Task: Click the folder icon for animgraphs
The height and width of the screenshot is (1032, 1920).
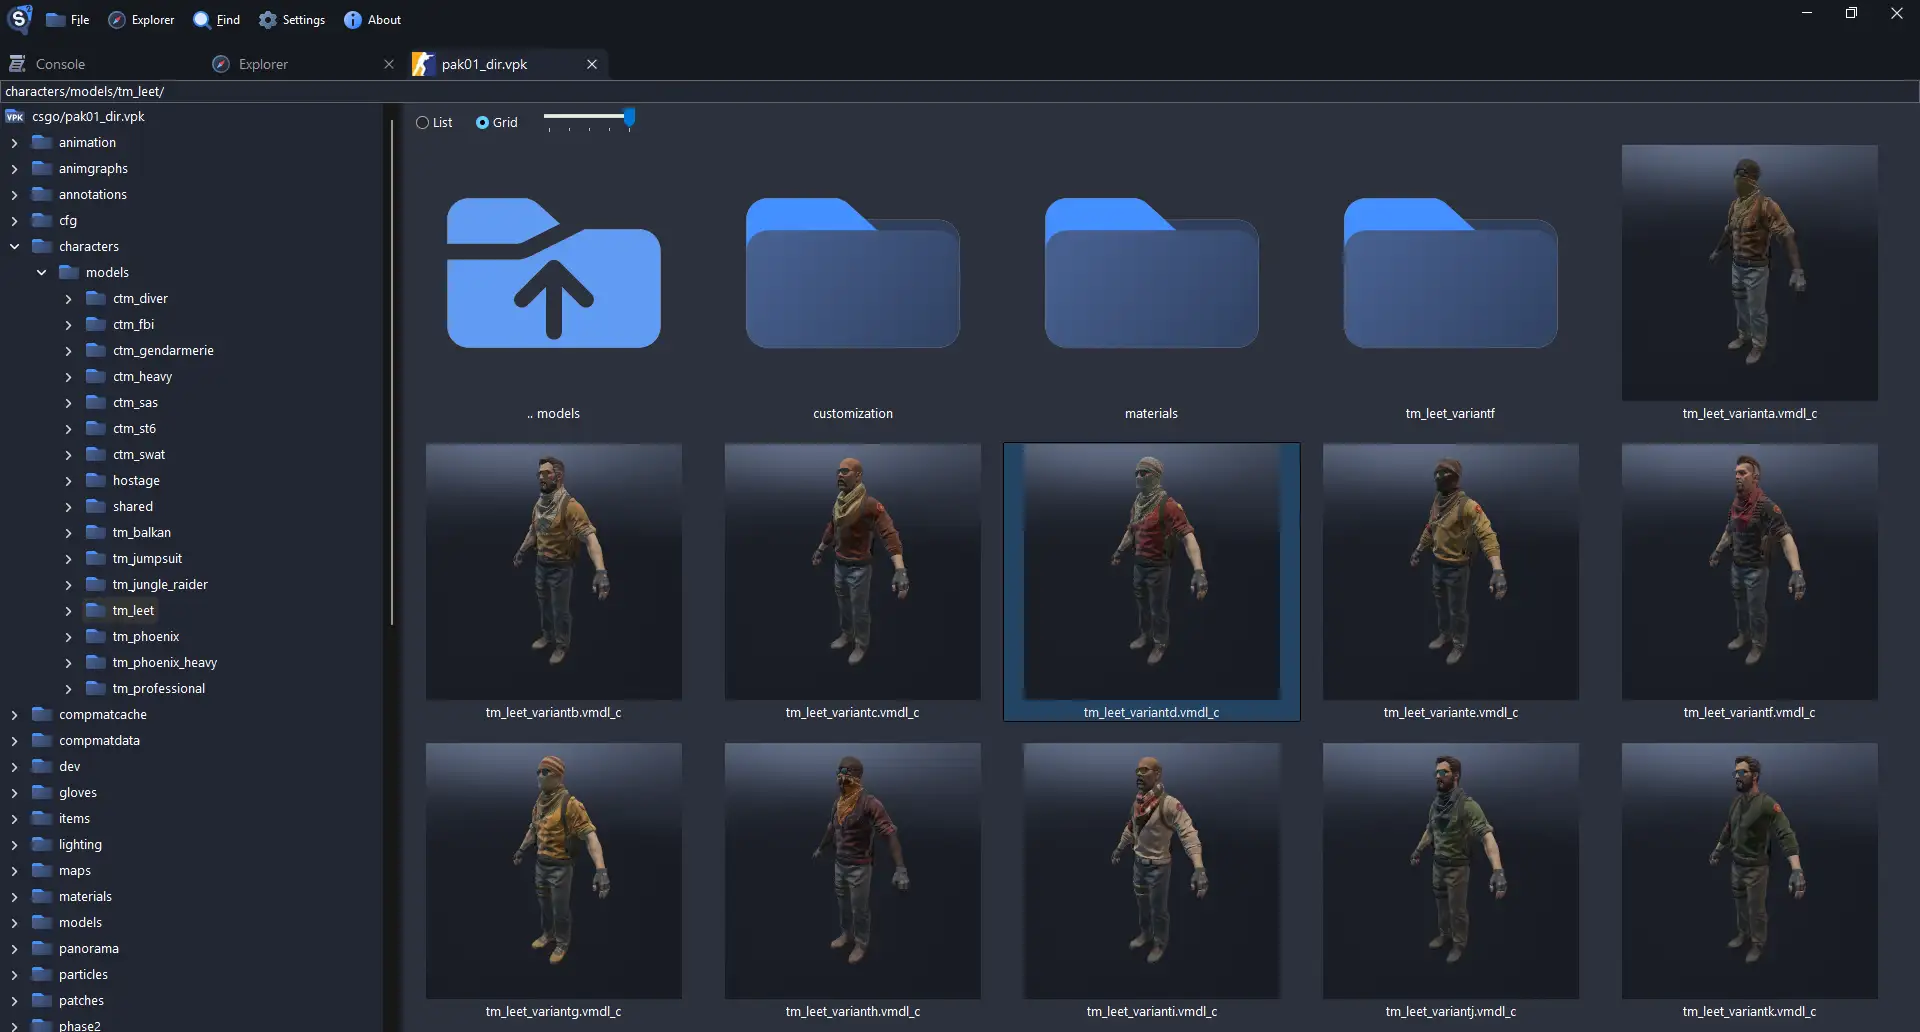Action: (x=42, y=168)
